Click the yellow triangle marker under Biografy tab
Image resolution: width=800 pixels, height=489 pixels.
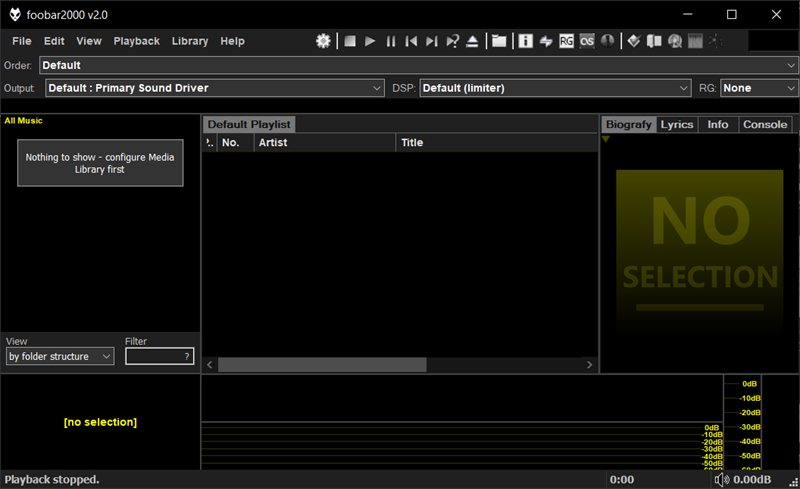(606, 139)
